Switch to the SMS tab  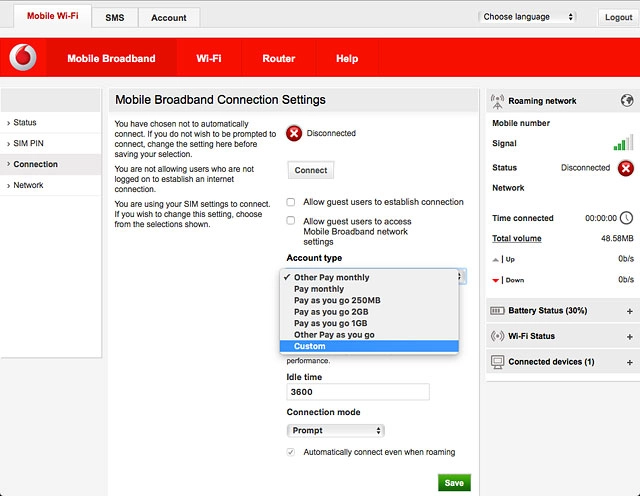pos(114,18)
